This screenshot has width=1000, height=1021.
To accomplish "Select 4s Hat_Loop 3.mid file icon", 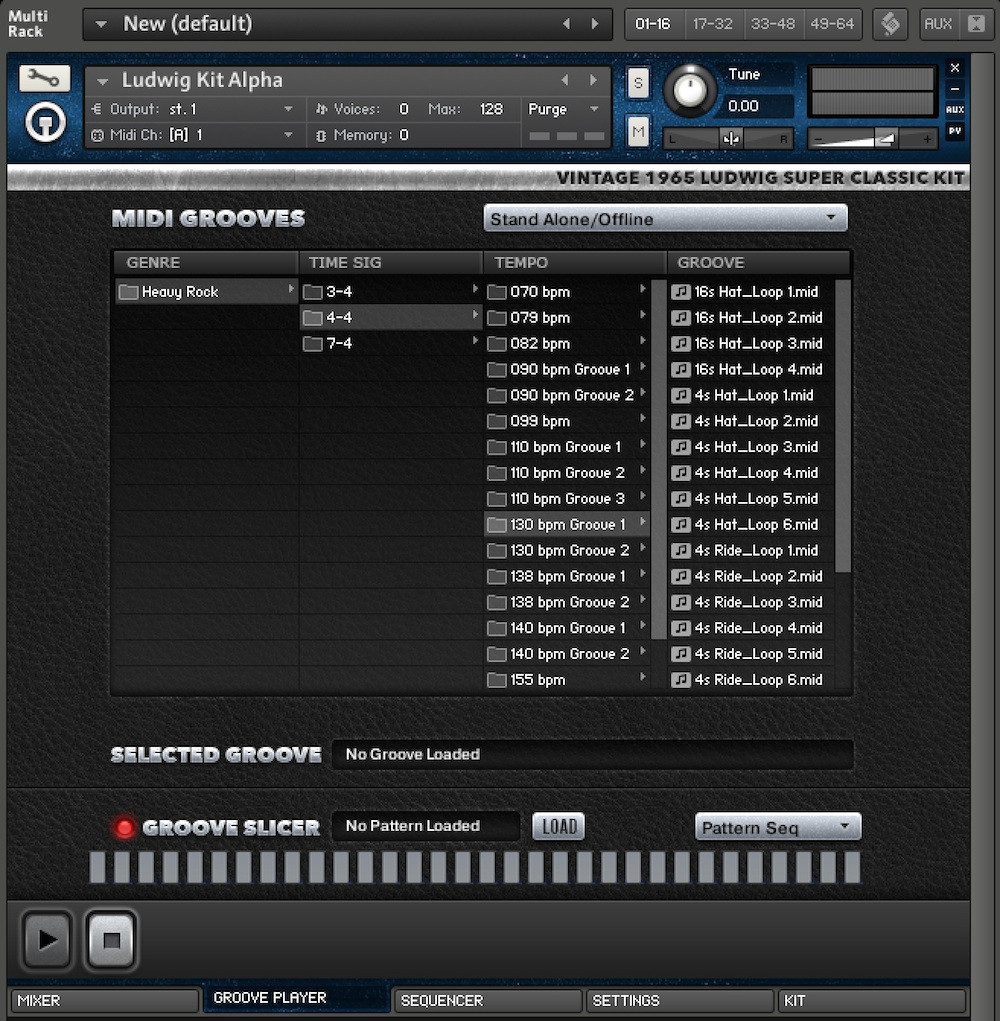I will click(681, 447).
